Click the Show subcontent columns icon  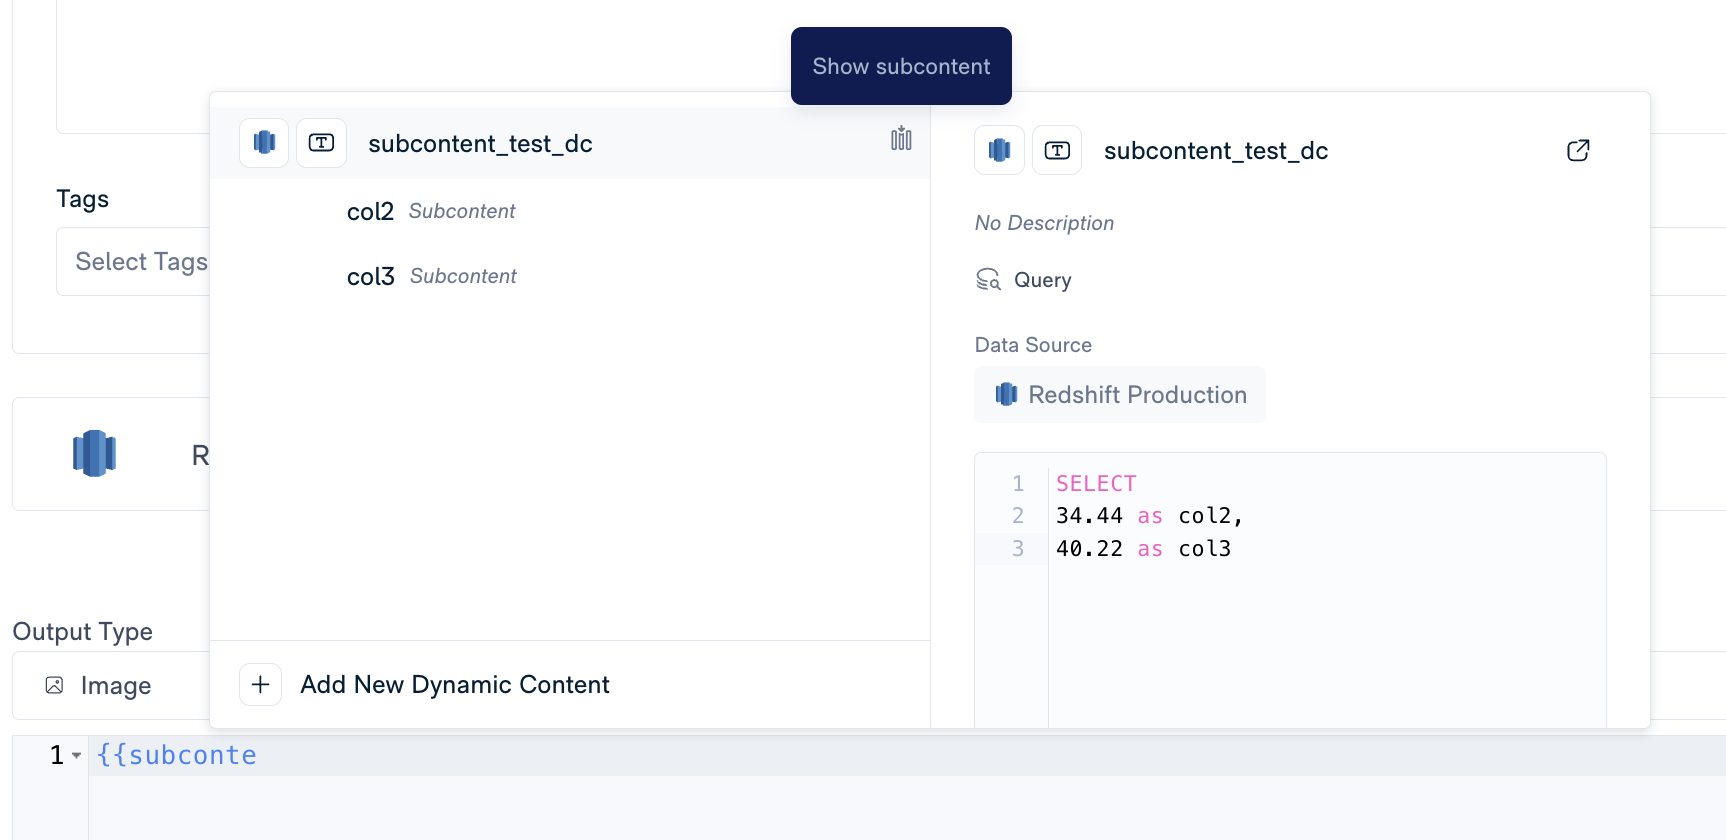point(901,139)
